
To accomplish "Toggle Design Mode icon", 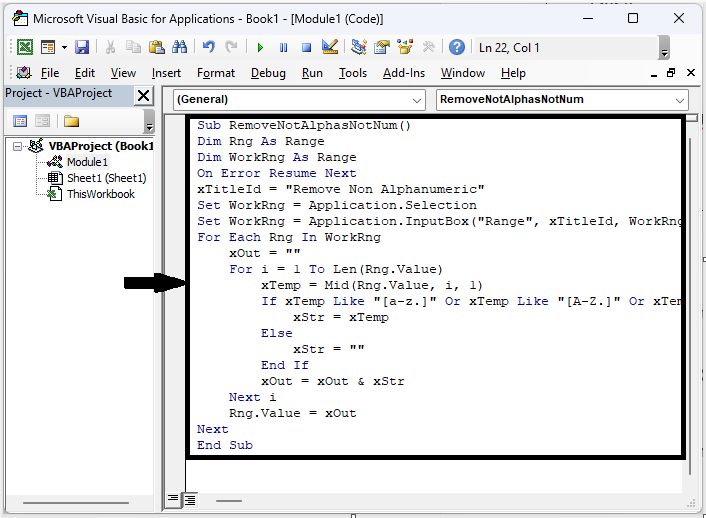I will 330,47.
